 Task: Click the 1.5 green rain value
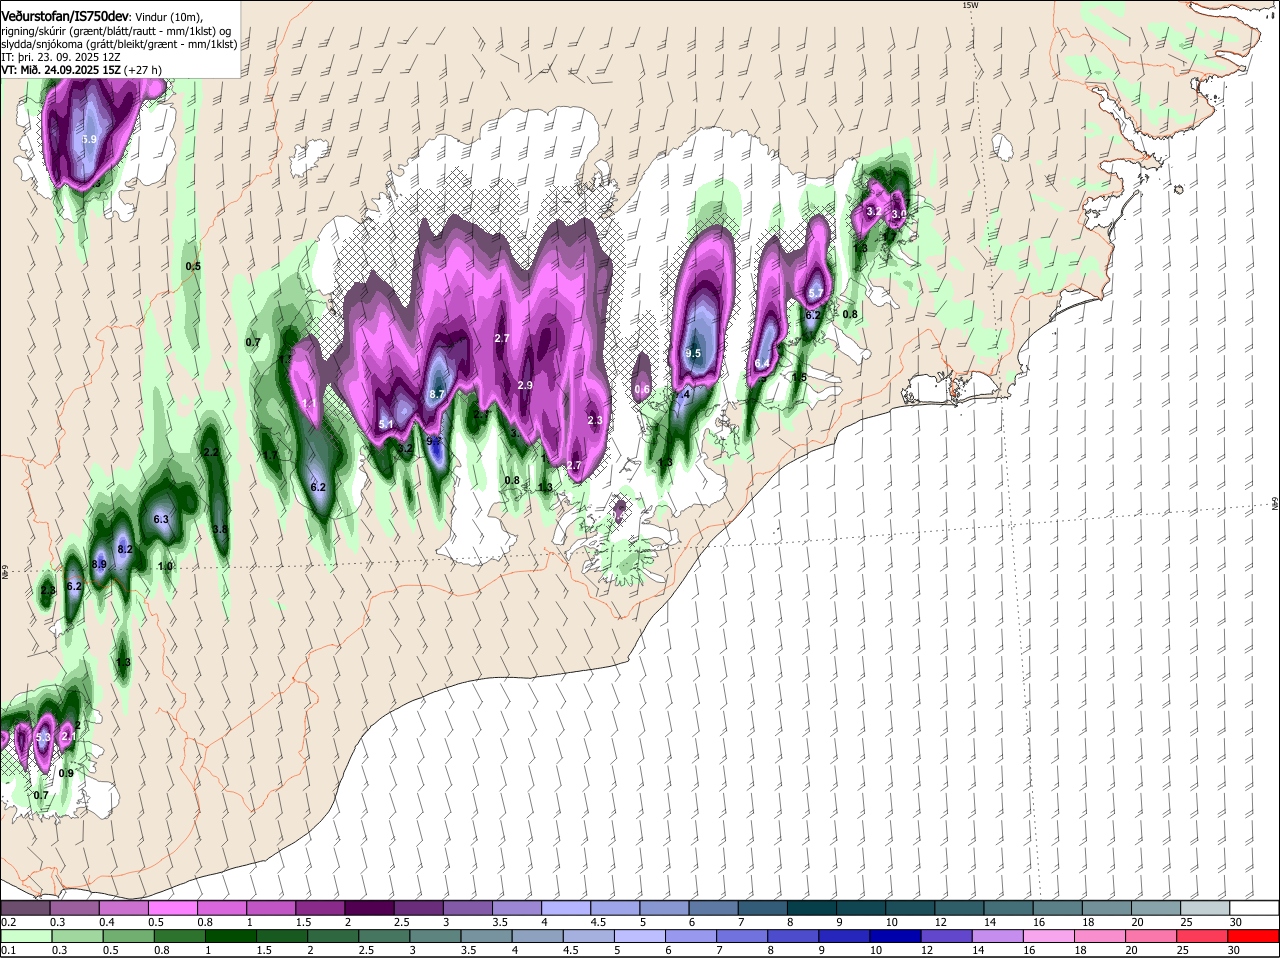click(x=799, y=377)
